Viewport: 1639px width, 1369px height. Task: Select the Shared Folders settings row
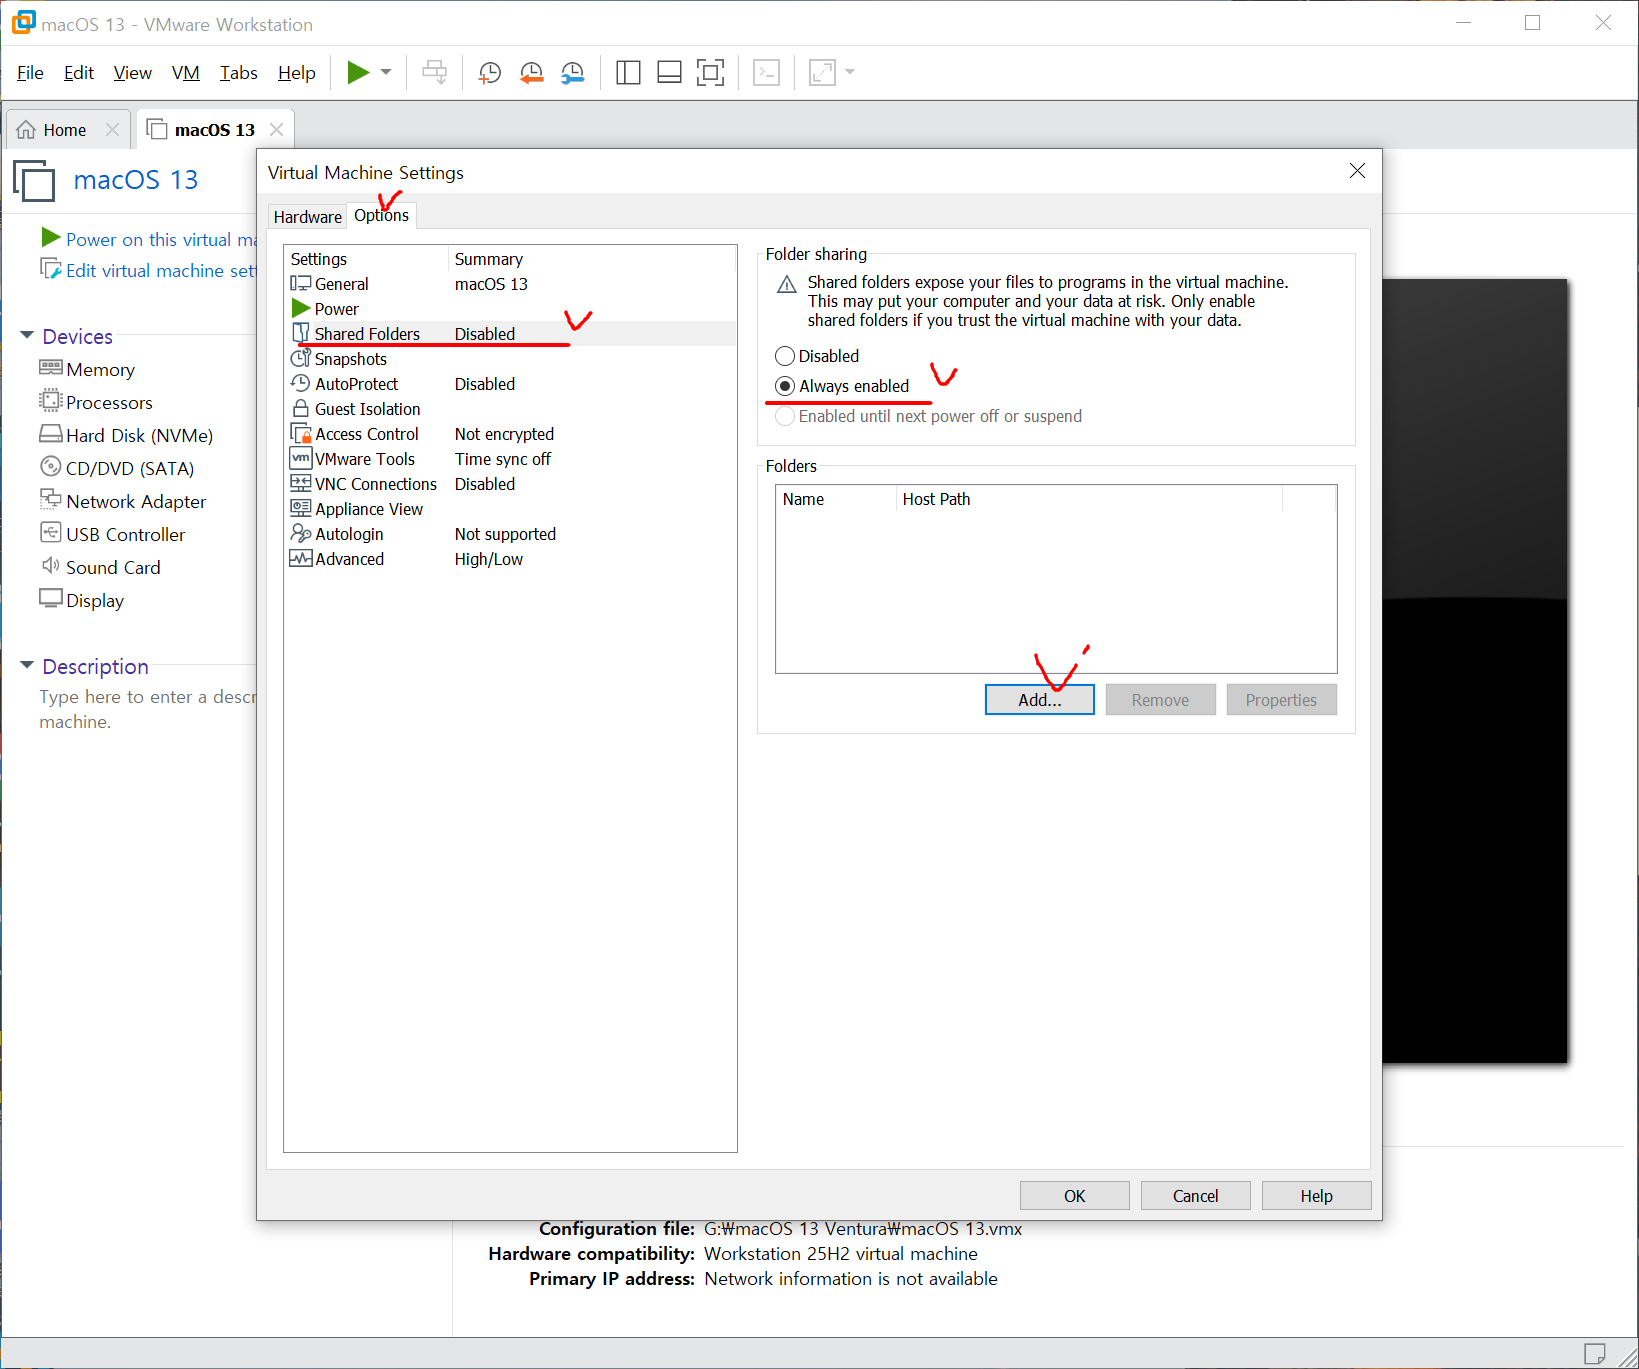[510, 334]
